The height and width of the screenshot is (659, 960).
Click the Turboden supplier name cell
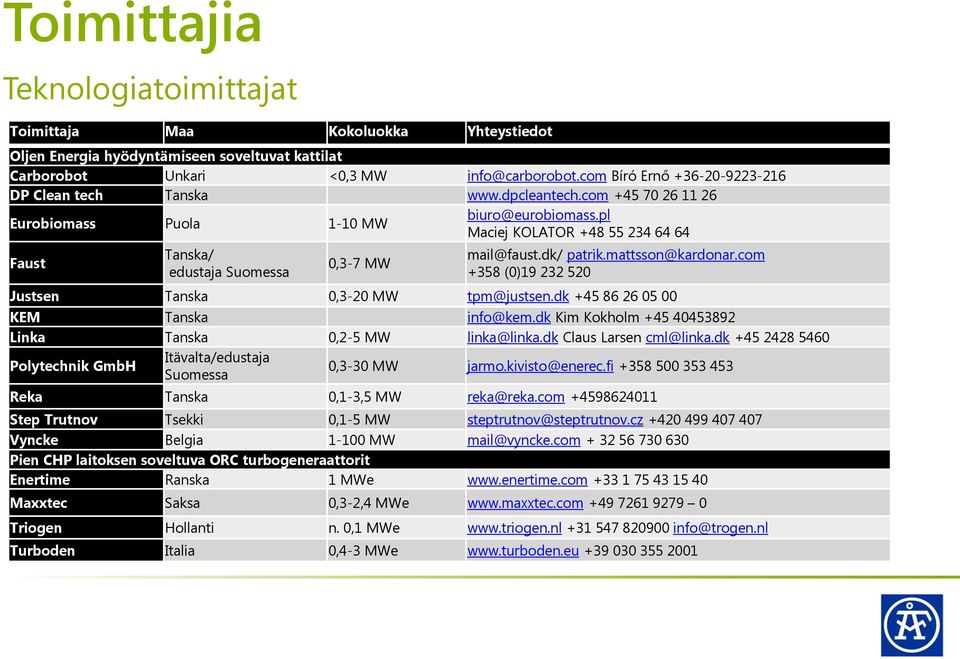click(x=86, y=551)
